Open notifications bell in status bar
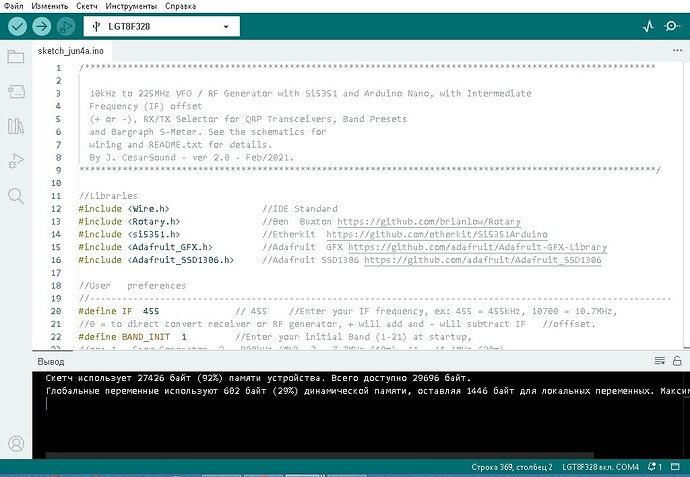This screenshot has width=690, height=477. [x=655, y=466]
